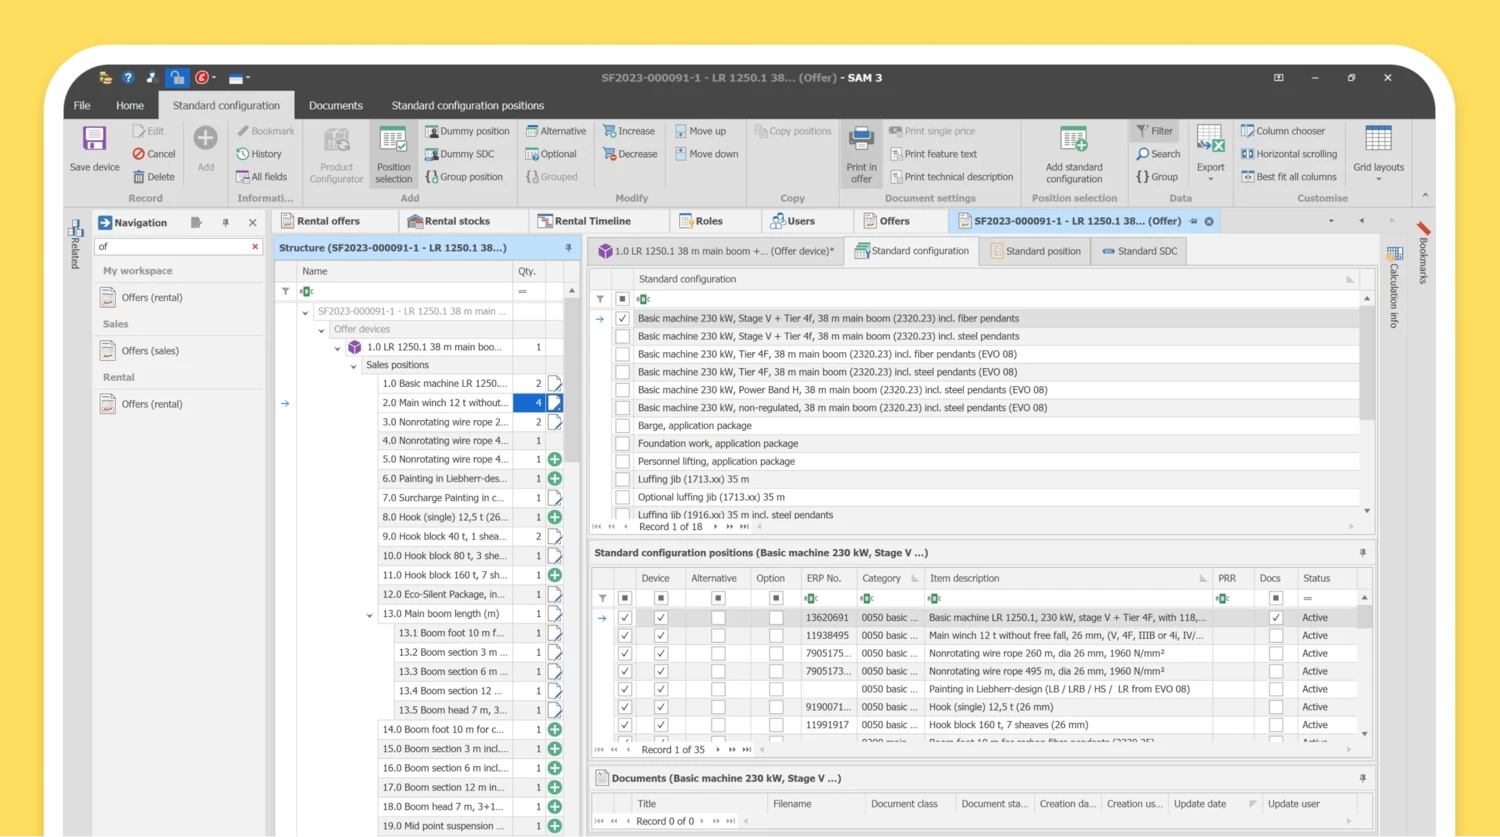Click the Cancel button in Record group

153,154
